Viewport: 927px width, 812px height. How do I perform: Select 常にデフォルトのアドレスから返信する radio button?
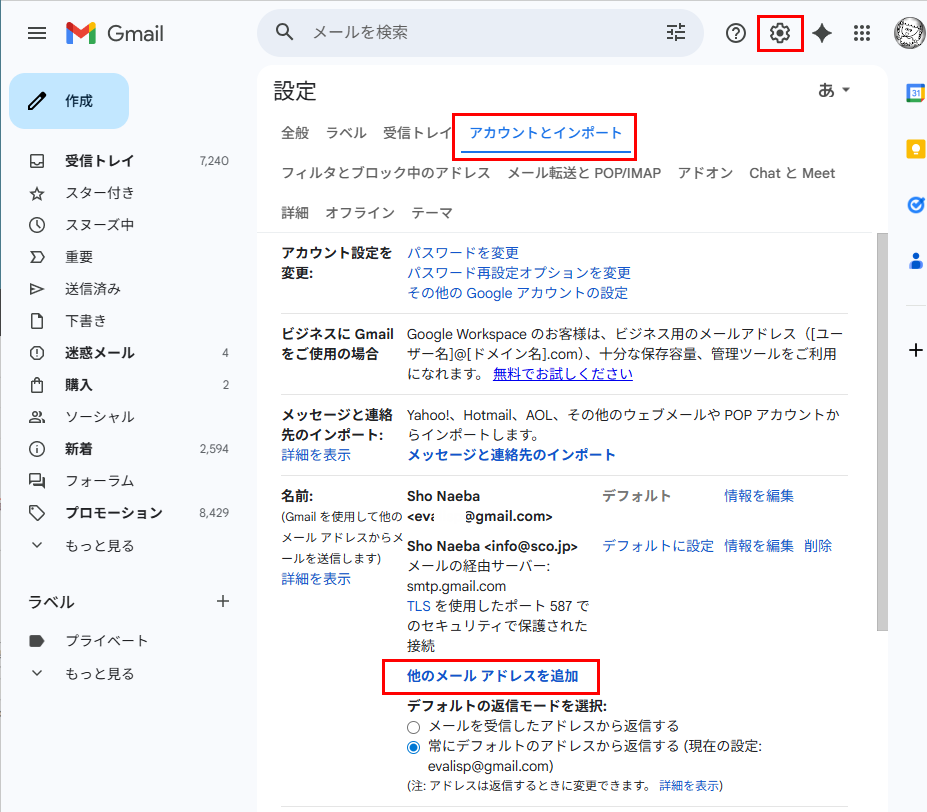pyautogui.click(x=413, y=748)
